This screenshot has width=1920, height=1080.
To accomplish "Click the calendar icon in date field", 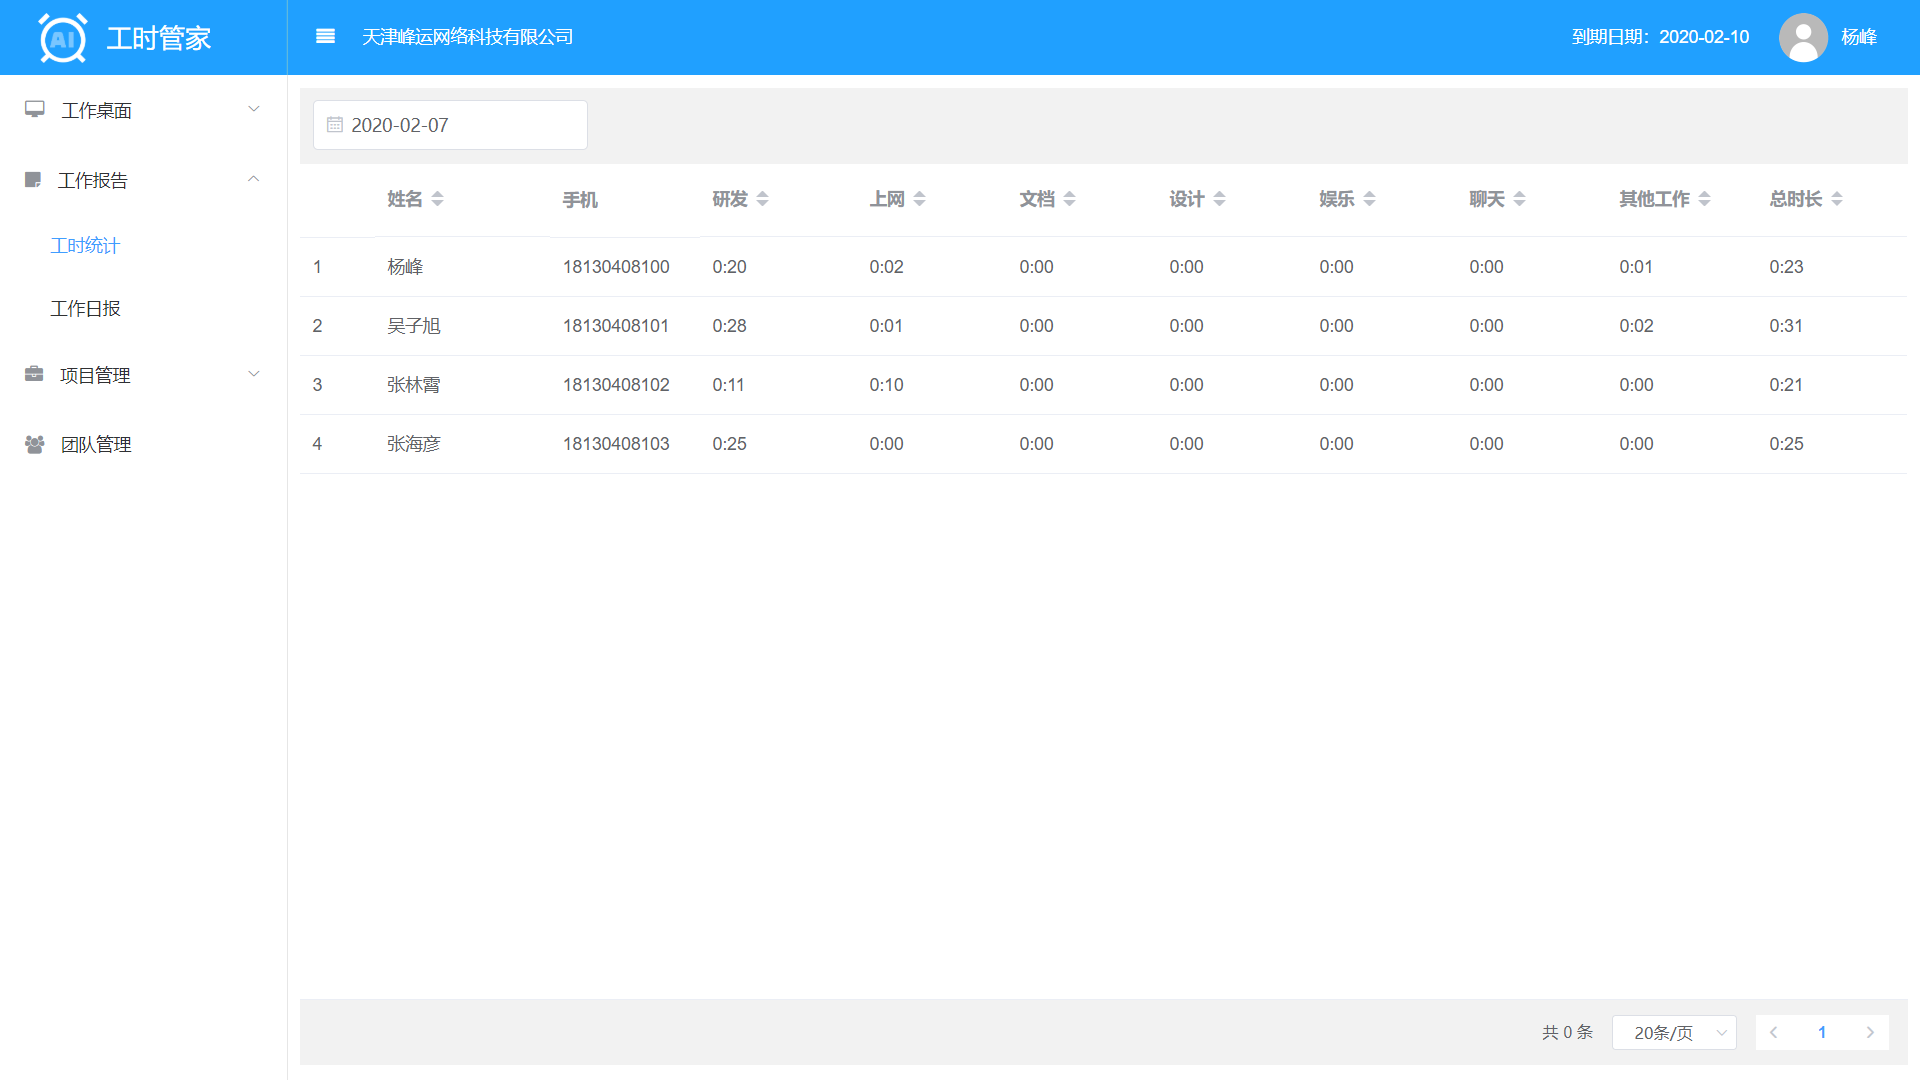I will pyautogui.click(x=335, y=125).
